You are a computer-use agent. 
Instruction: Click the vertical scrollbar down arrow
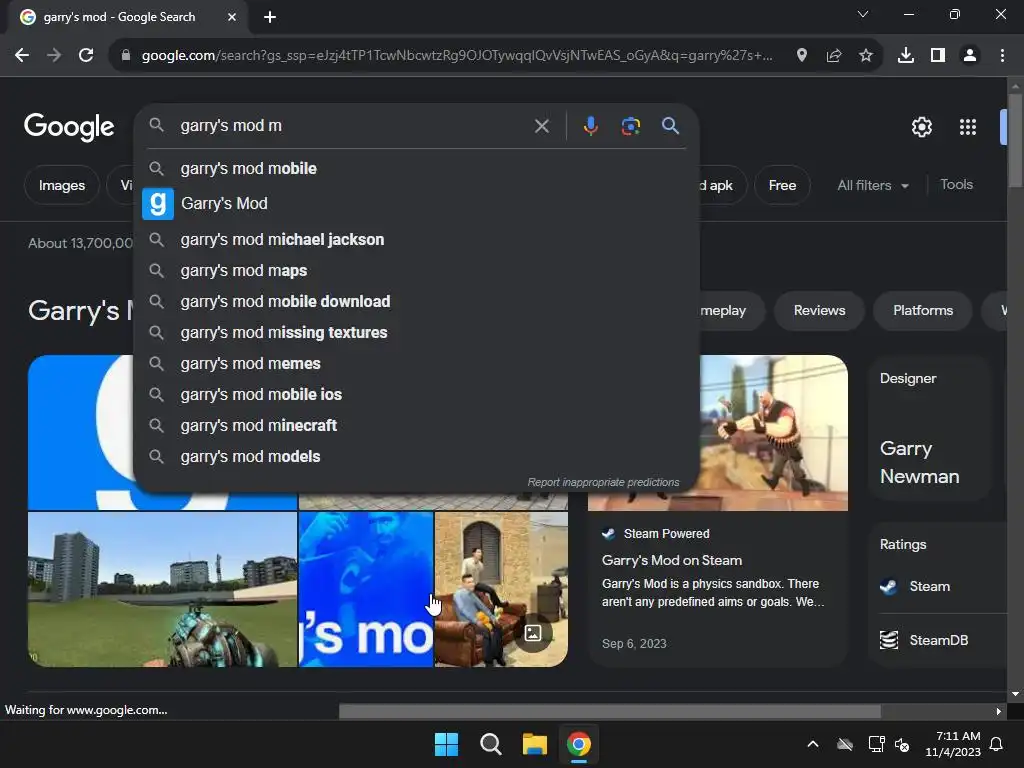tap(1015, 694)
